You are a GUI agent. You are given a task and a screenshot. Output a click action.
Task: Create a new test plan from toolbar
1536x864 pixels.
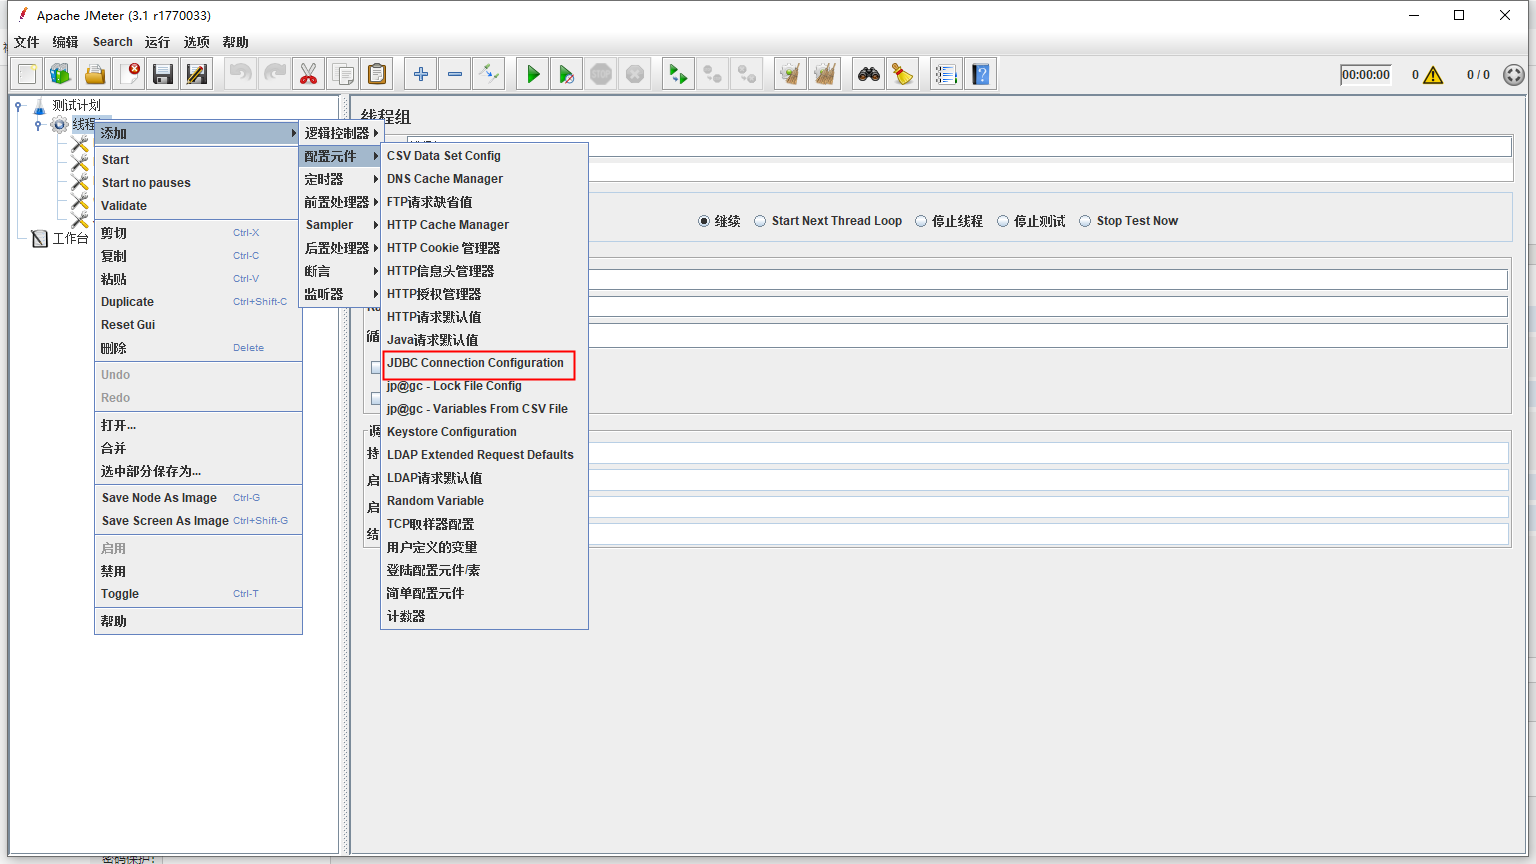click(27, 74)
